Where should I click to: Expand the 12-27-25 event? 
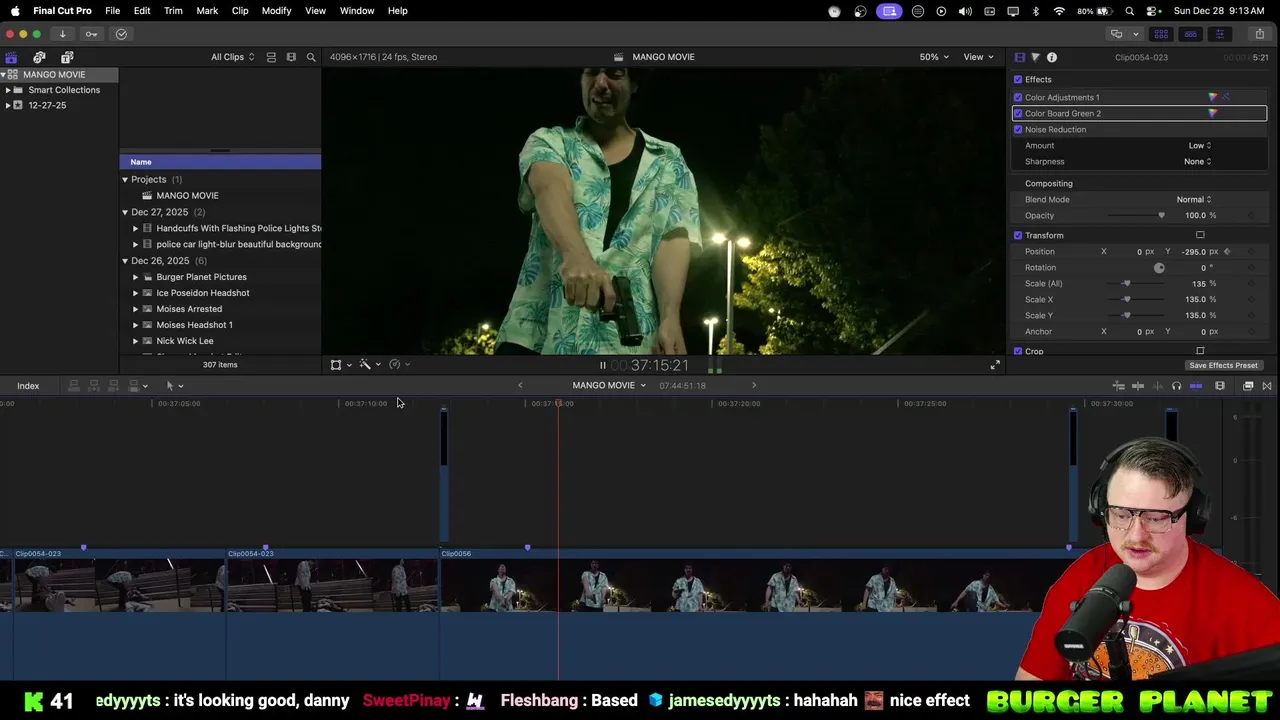pos(8,105)
